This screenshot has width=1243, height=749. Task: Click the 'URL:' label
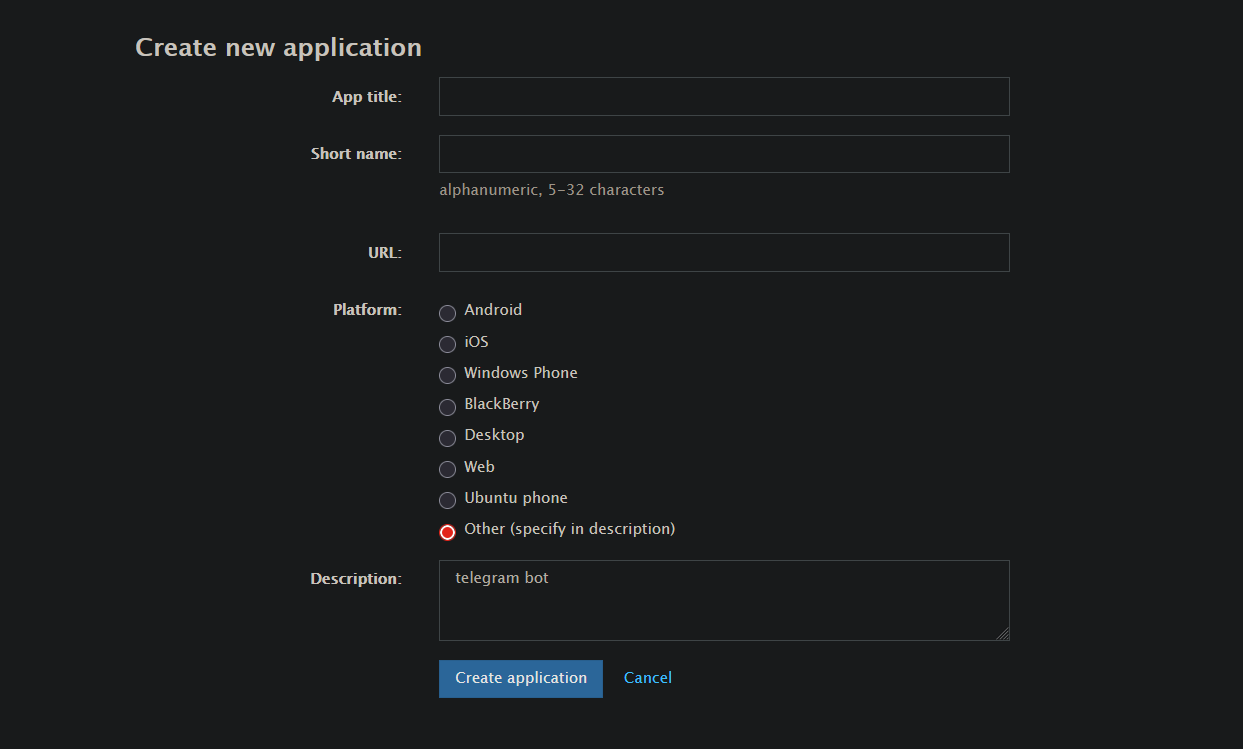(x=385, y=252)
